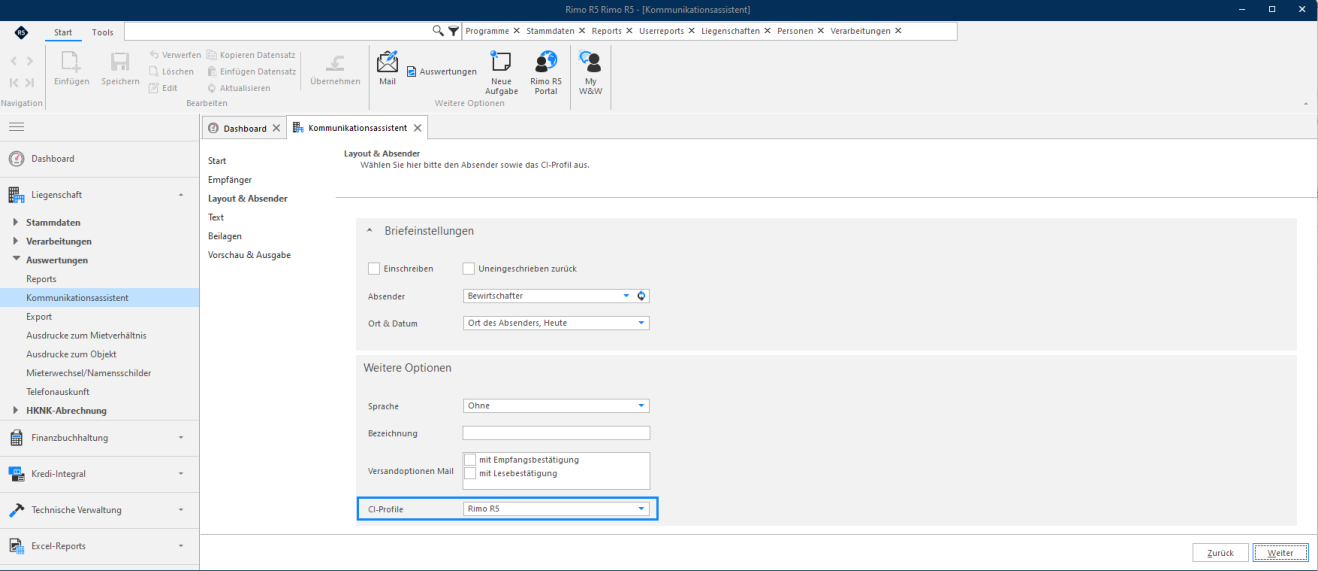The image size is (1318, 571).
Task: Expand the Finanzbuchhaltung sidebar group
Action: pyautogui.click(x=180, y=438)
